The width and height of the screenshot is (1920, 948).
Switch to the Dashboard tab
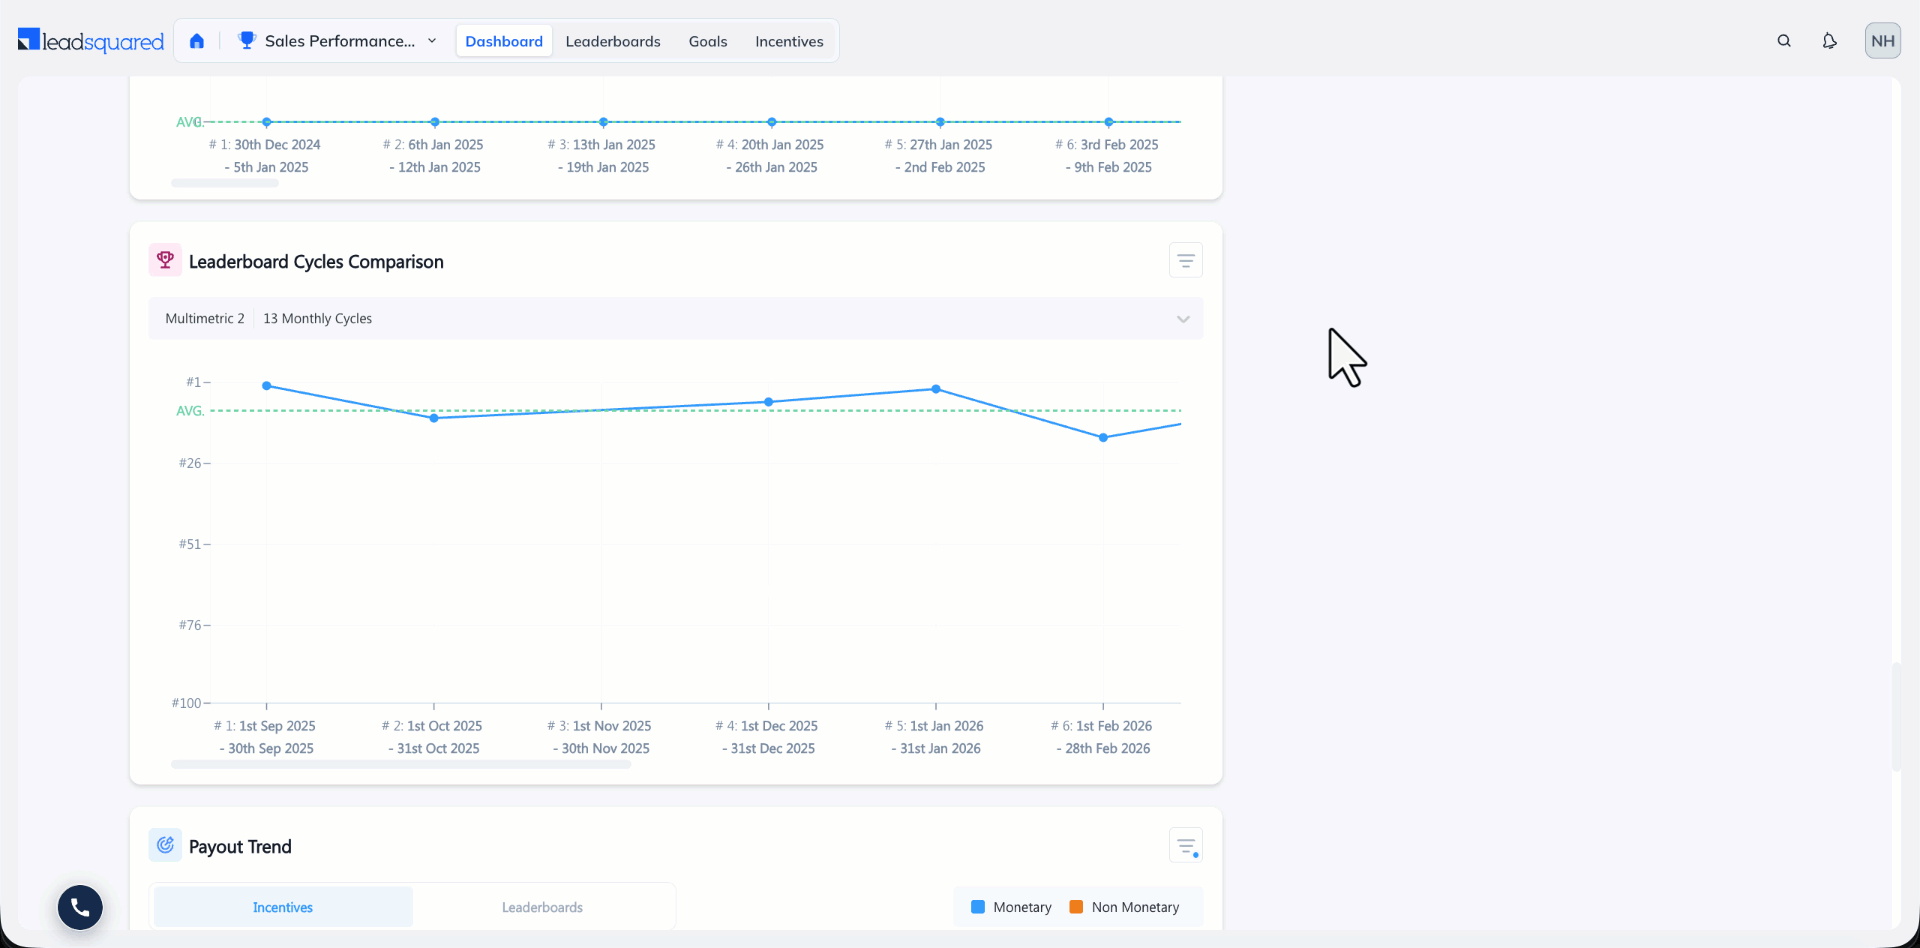(504, 41)
